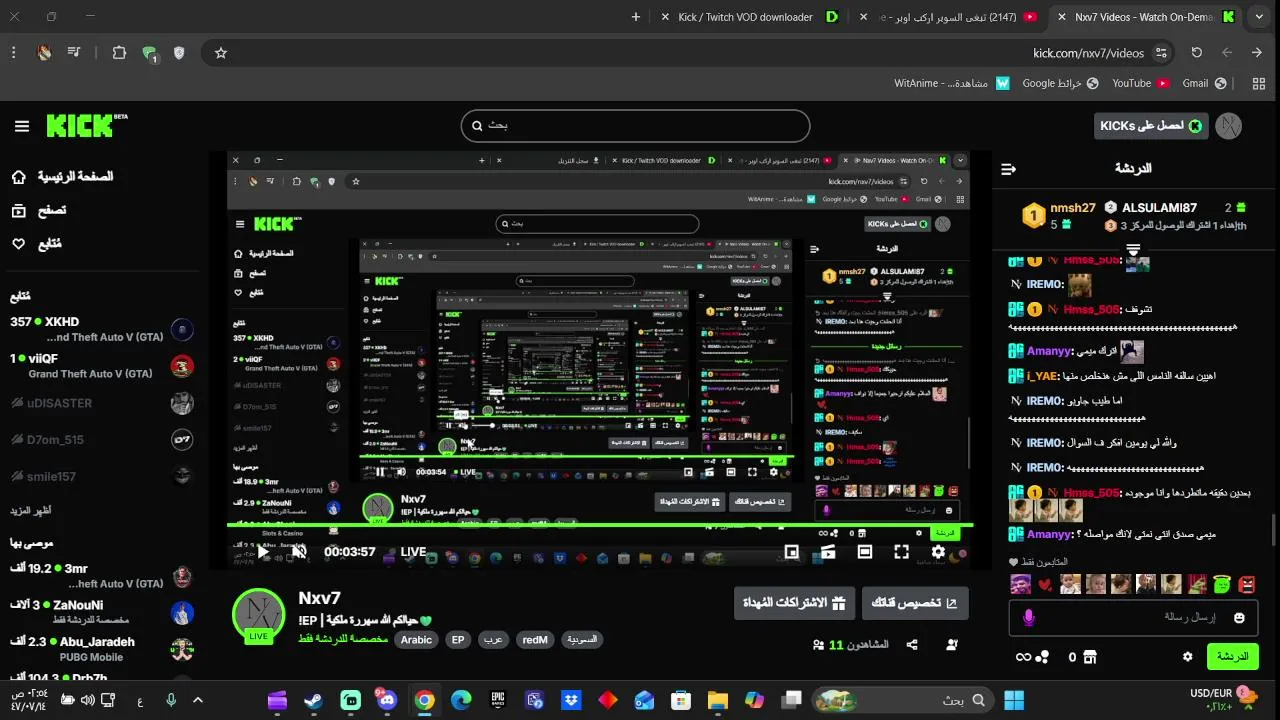Viewport: 1280px width, 720px height.
Task: Reload the current page
Action: (1196, 53)
